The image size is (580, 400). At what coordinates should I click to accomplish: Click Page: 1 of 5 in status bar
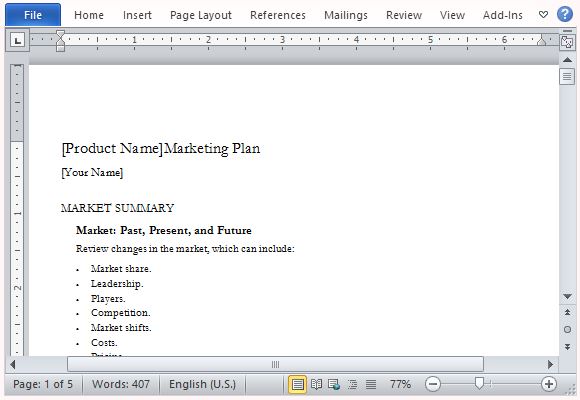coord(43,384)
